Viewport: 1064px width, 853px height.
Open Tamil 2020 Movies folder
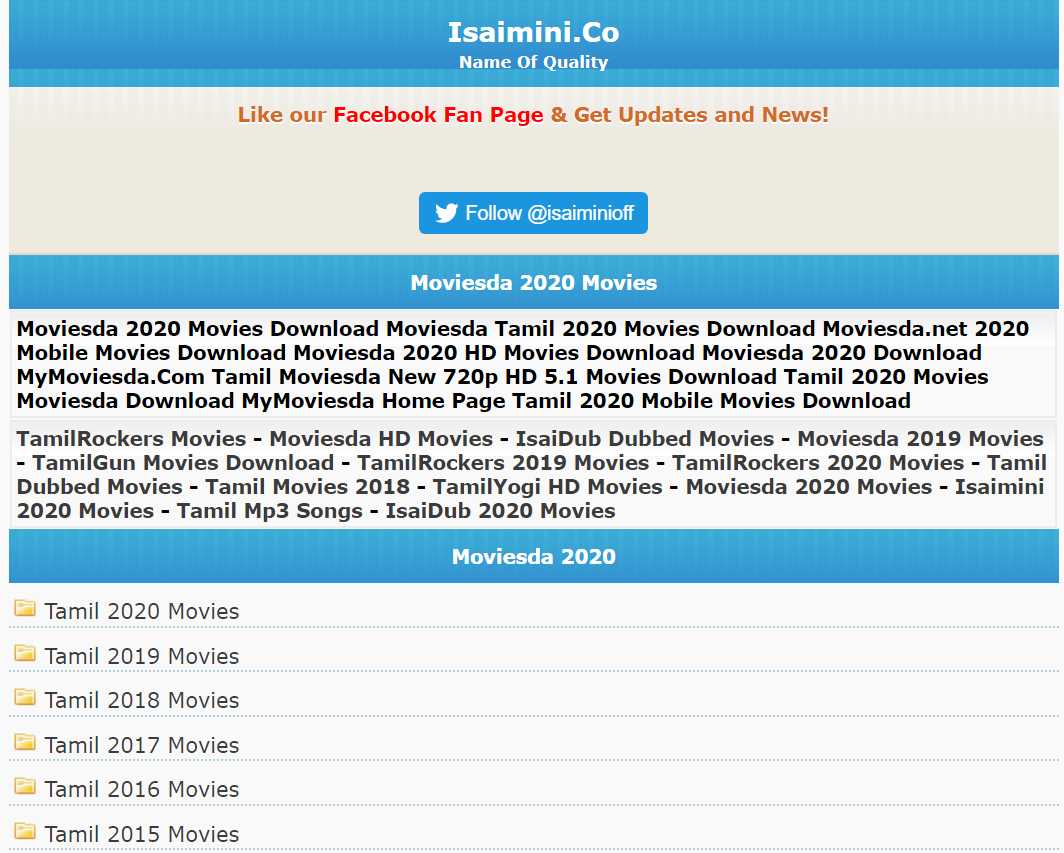click(142, 611)
